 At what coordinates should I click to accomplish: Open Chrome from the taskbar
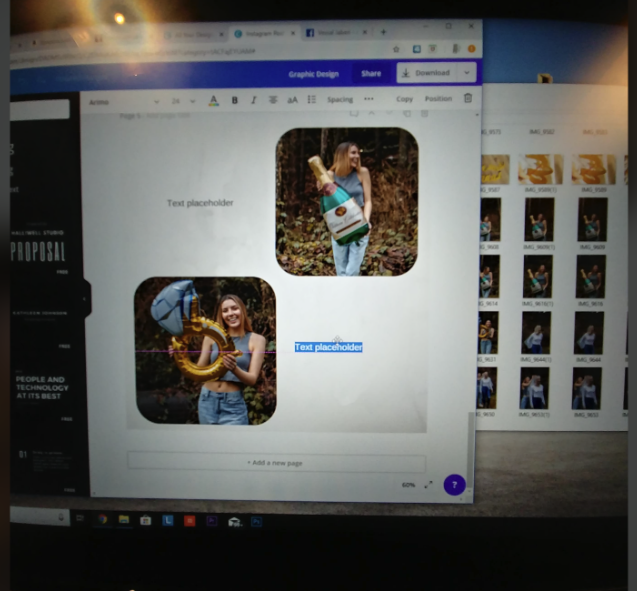[x=102, y=519]
